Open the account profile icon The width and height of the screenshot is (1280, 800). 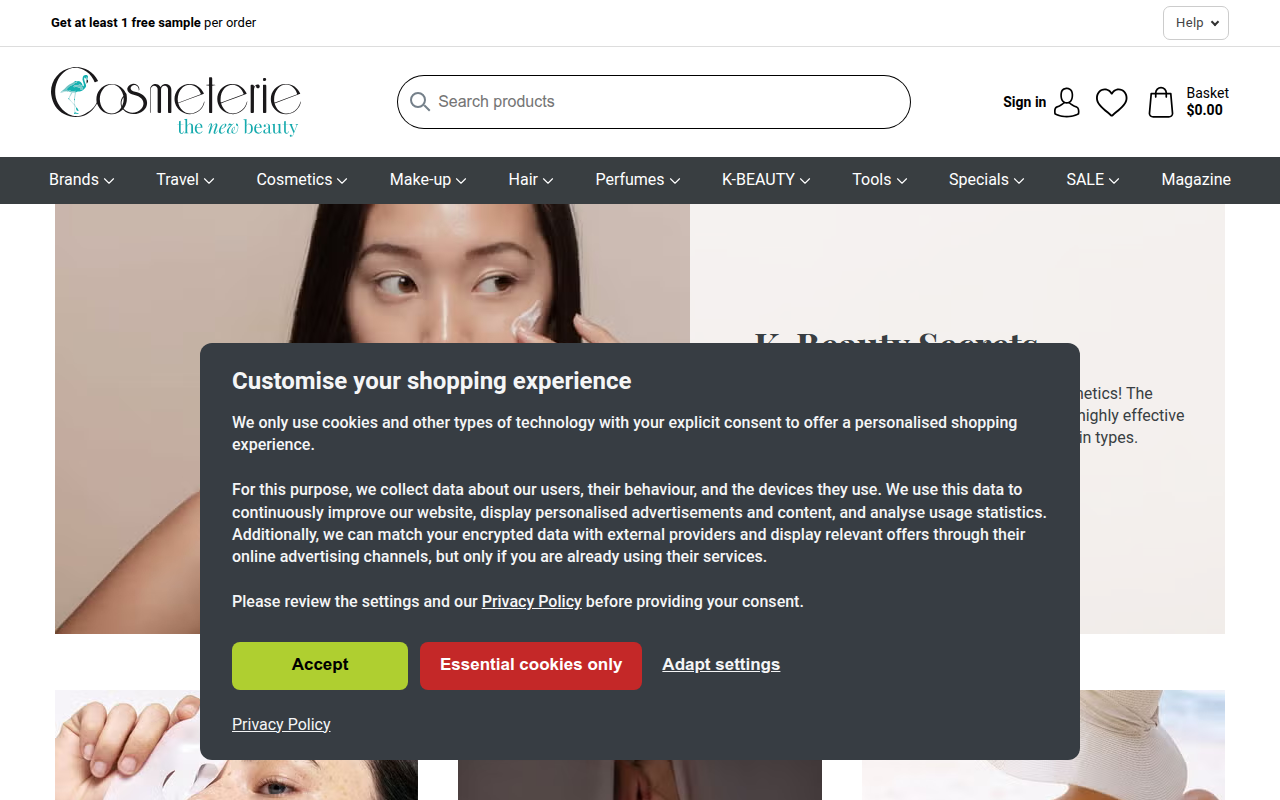(1067, 102)
